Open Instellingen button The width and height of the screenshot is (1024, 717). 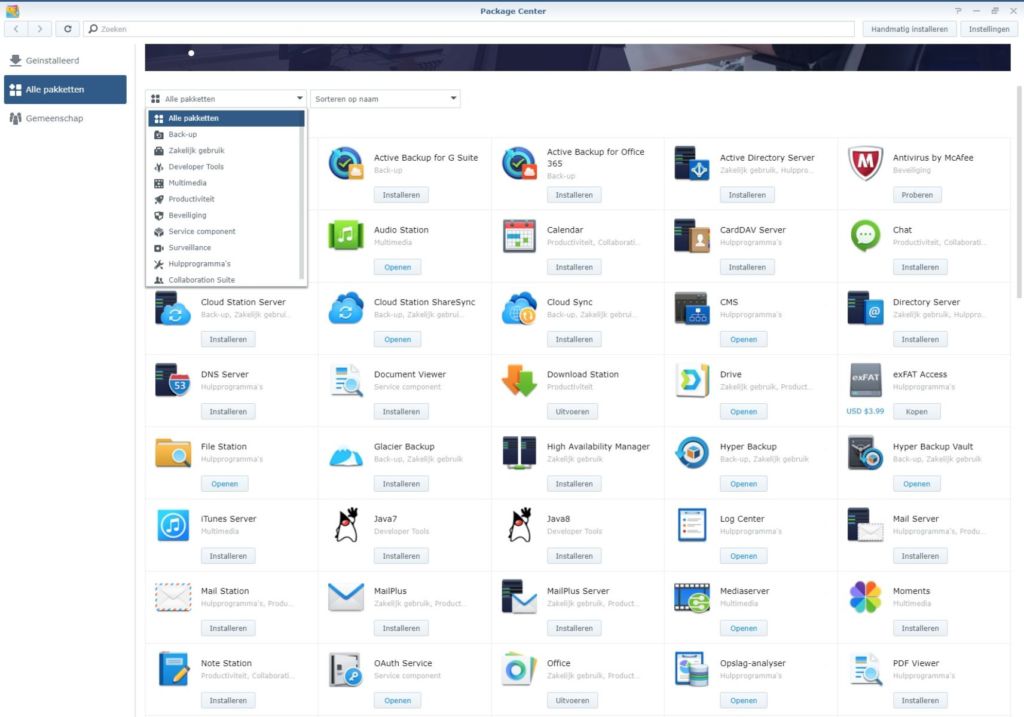(989, 29)
